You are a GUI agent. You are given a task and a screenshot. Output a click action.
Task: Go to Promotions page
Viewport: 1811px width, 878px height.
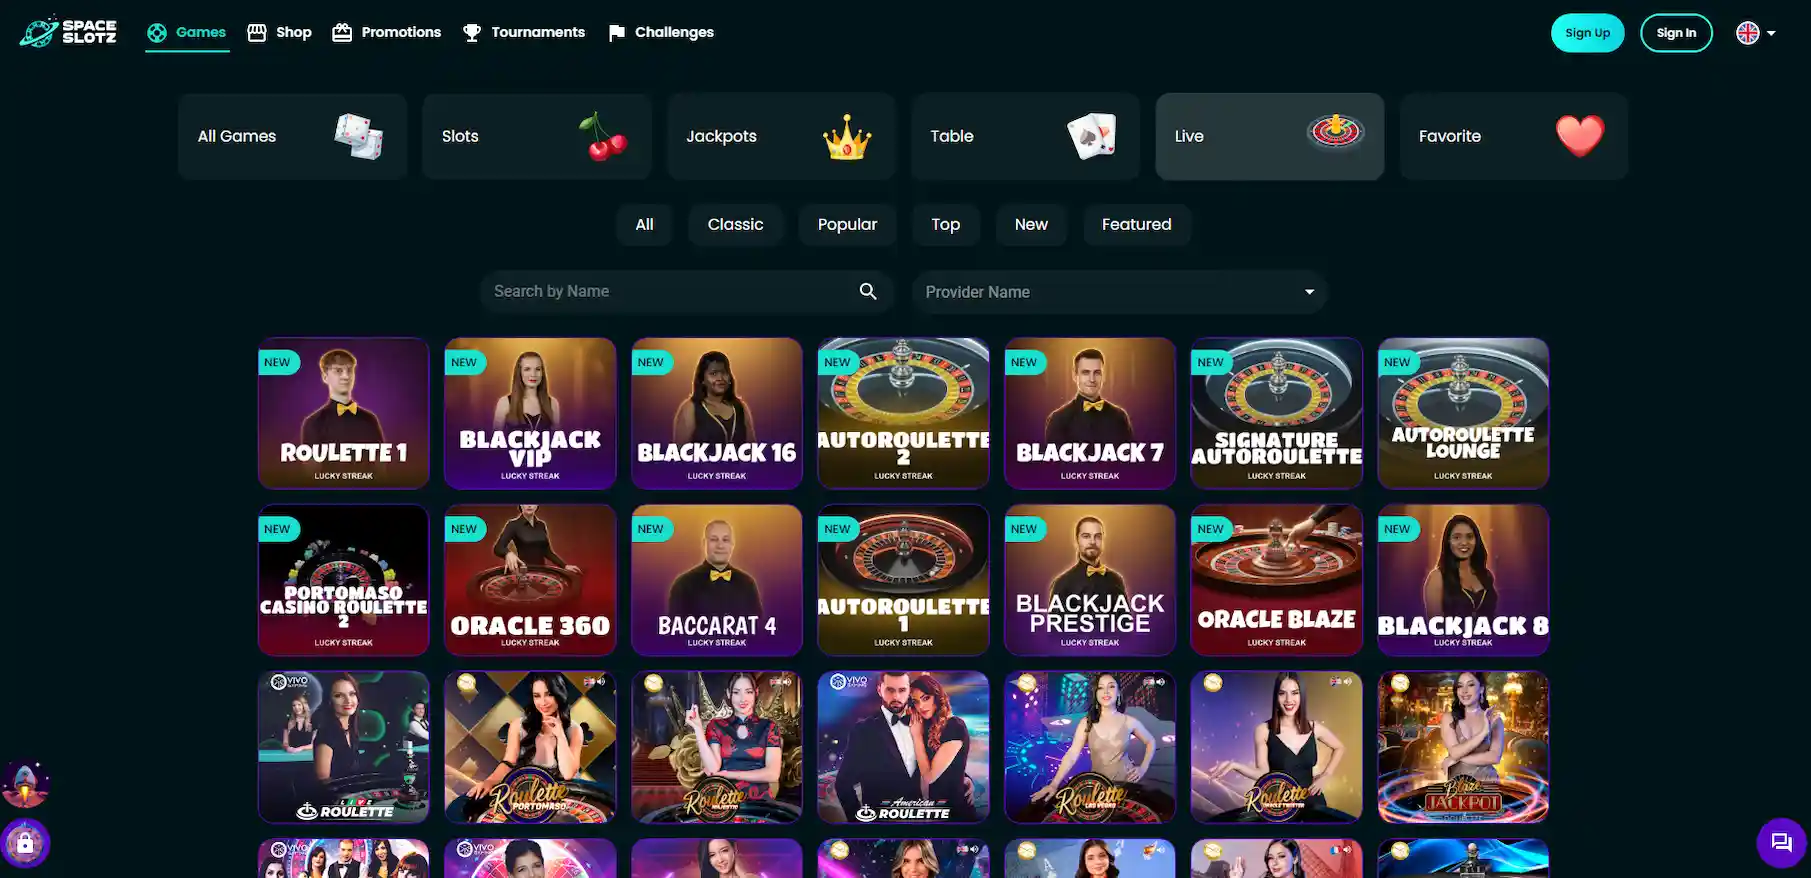386,32
